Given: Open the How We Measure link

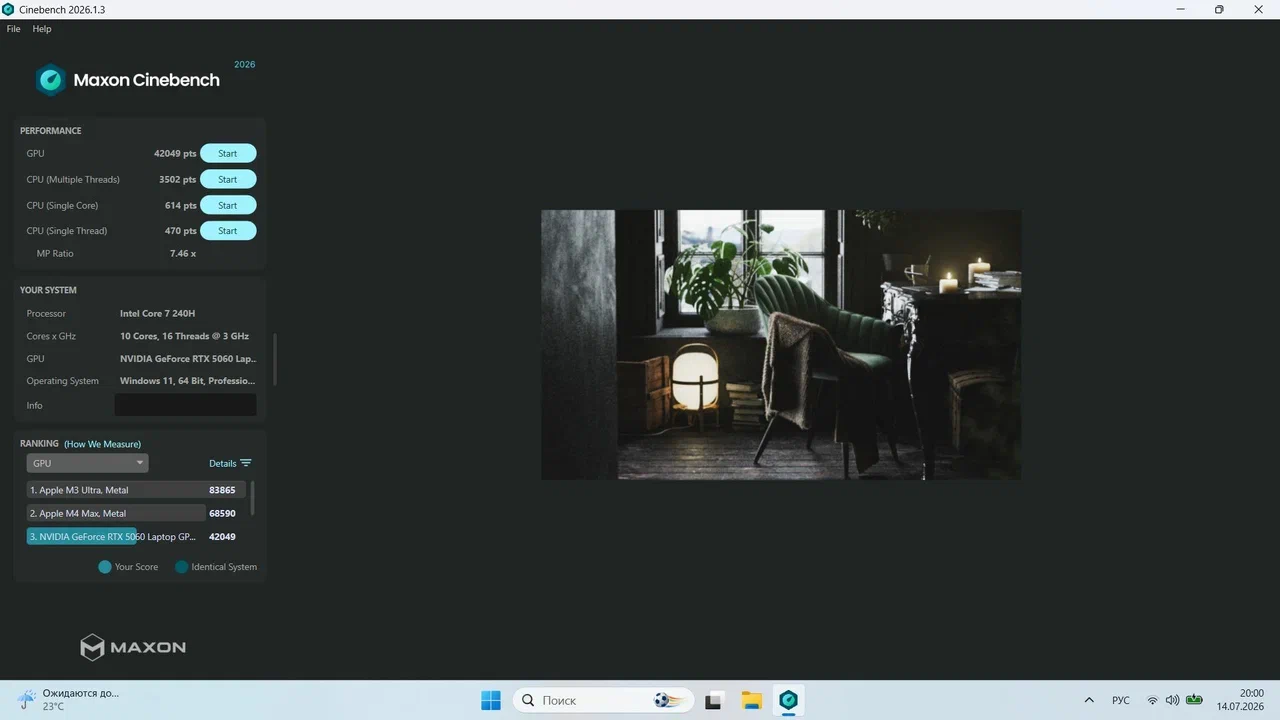Looking at the screenshot, I should coord(102,444).
